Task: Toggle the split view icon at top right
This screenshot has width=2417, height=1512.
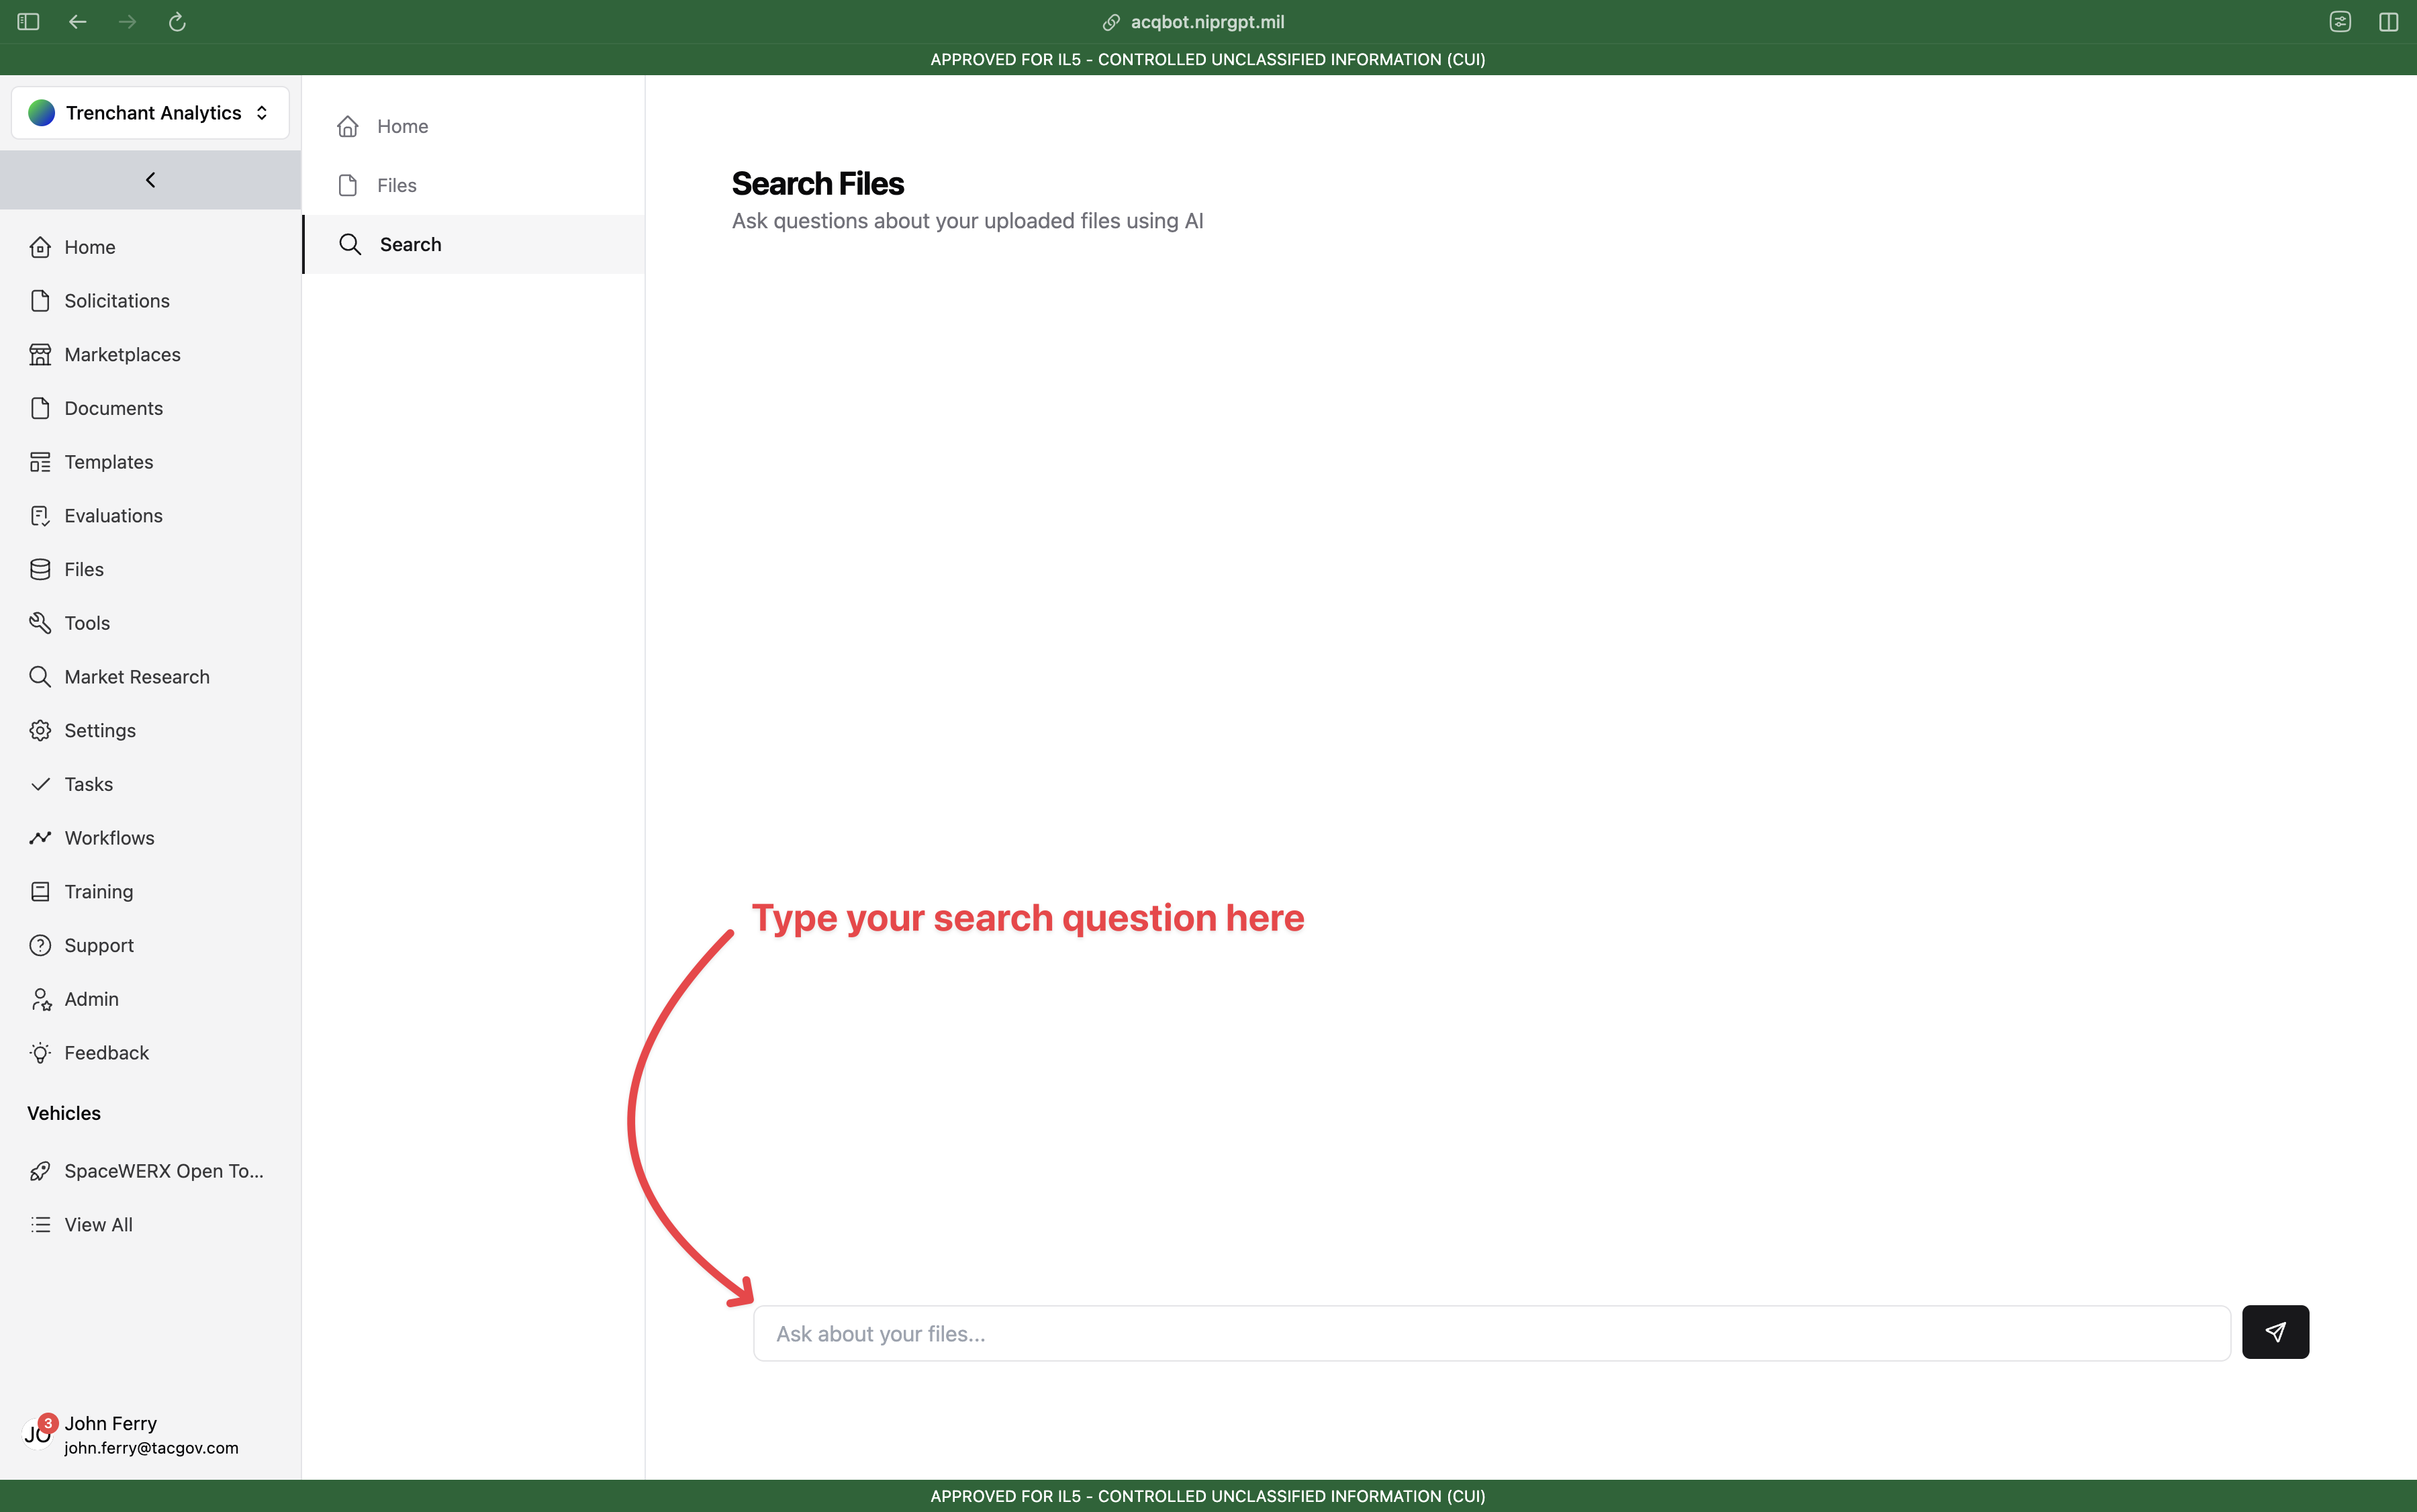Action: click(x=2388, y=21)
